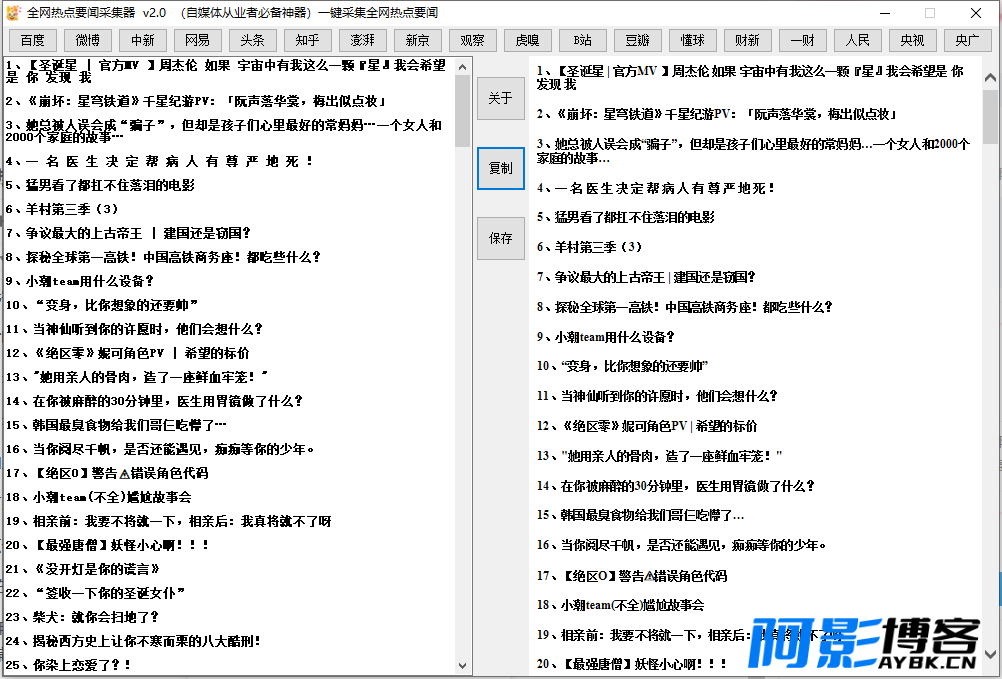Screen dimensions: 1002x679
Task: Select left list item 2 《崩坏:星穹铁道》
Action: [x=196, y=102]
